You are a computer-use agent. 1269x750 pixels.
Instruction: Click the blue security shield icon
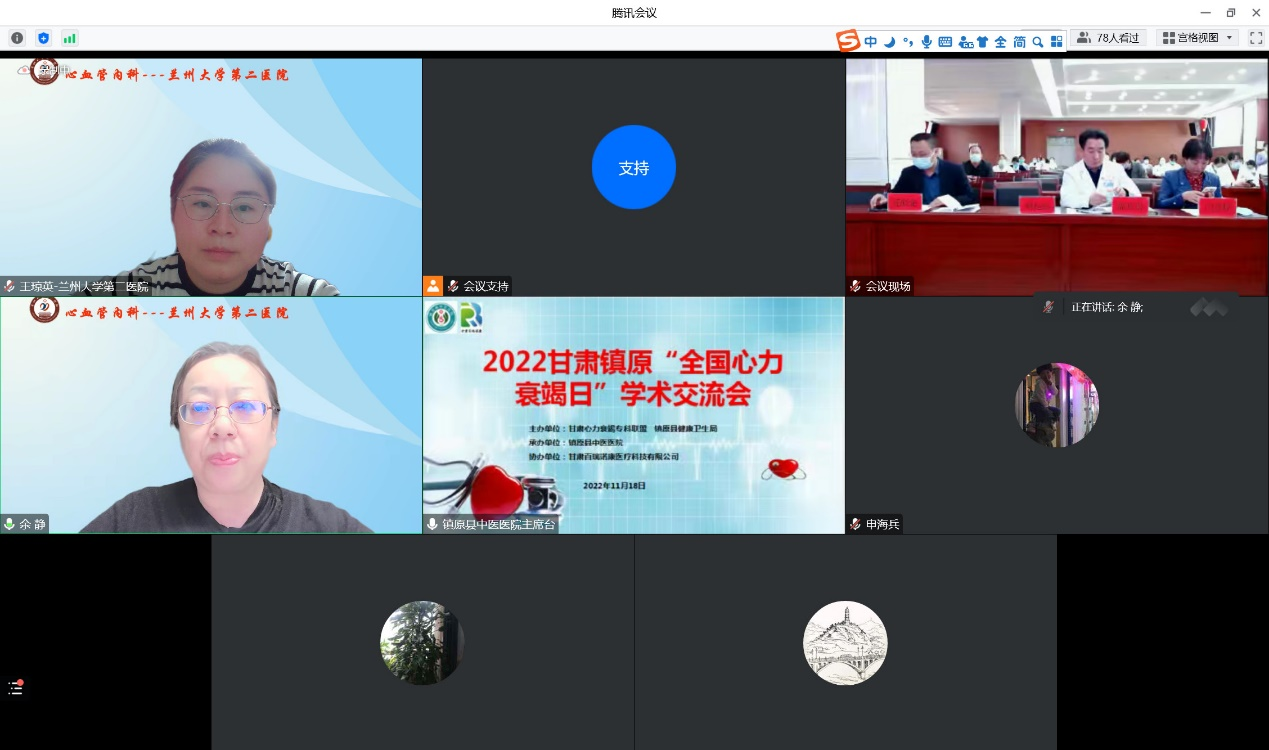coord(43,38)
